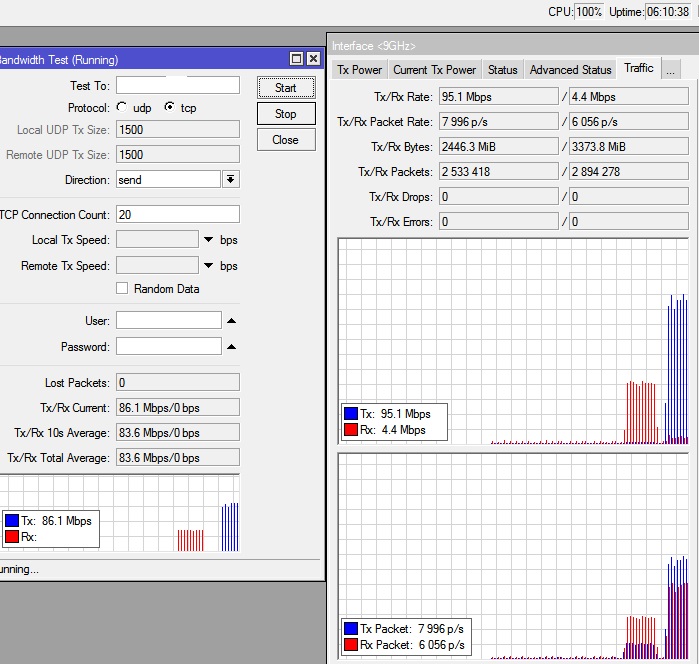Click the Direction field showing send

[169, 179]
